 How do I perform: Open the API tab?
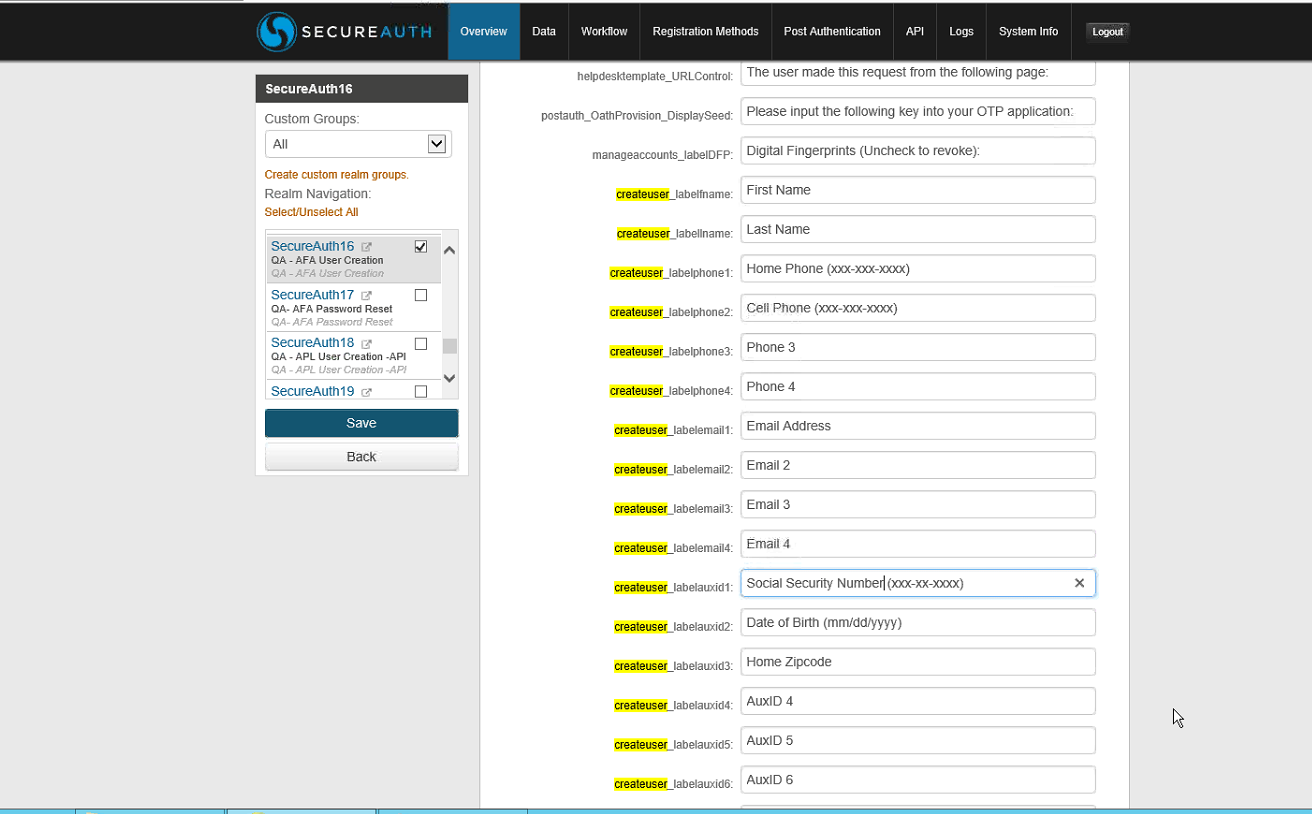coord(915,31)
